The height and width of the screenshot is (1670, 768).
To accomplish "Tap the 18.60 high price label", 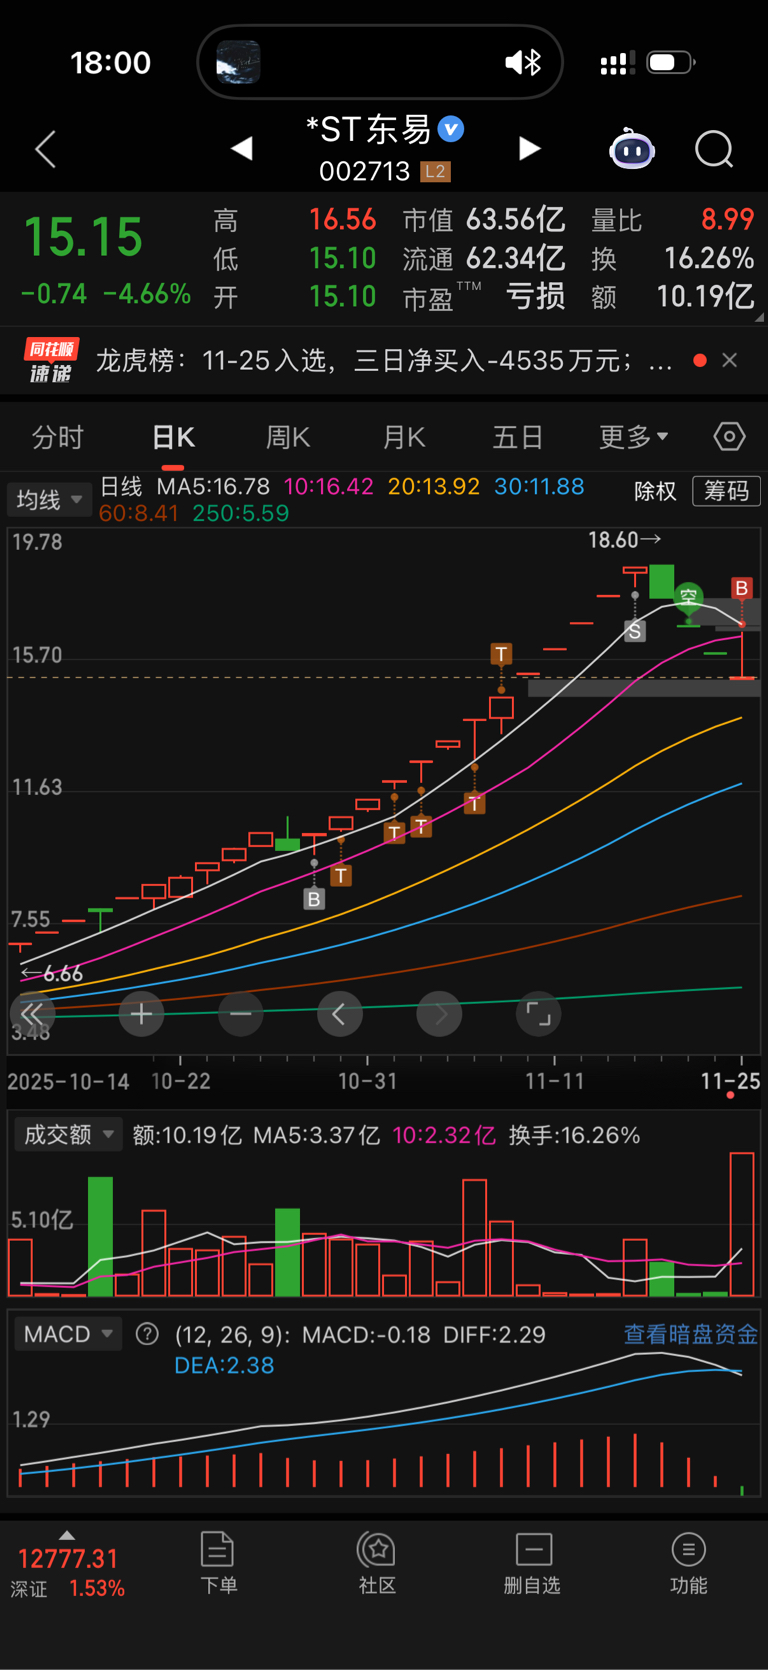I will (624, 540).
